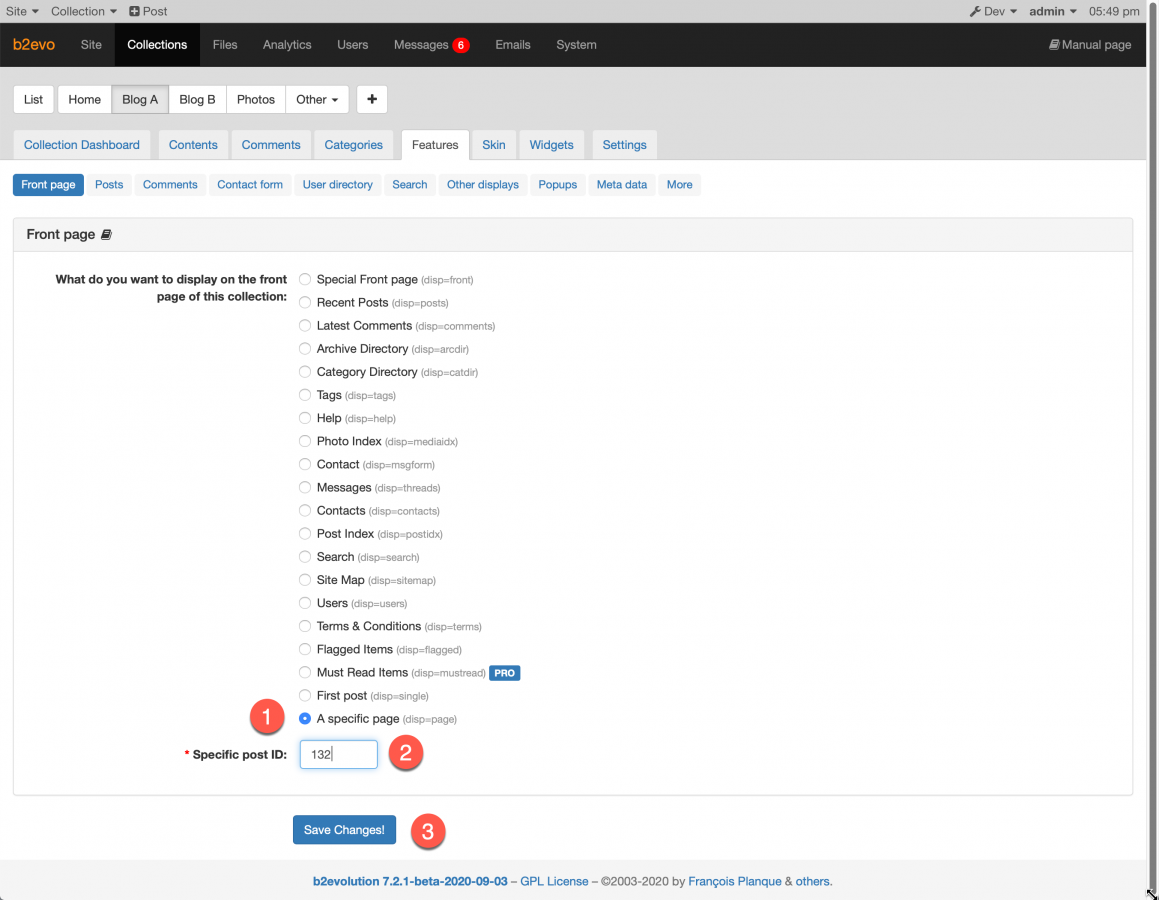
Task: Visit François Planque's link in the footer
Action: click(735, 881)
